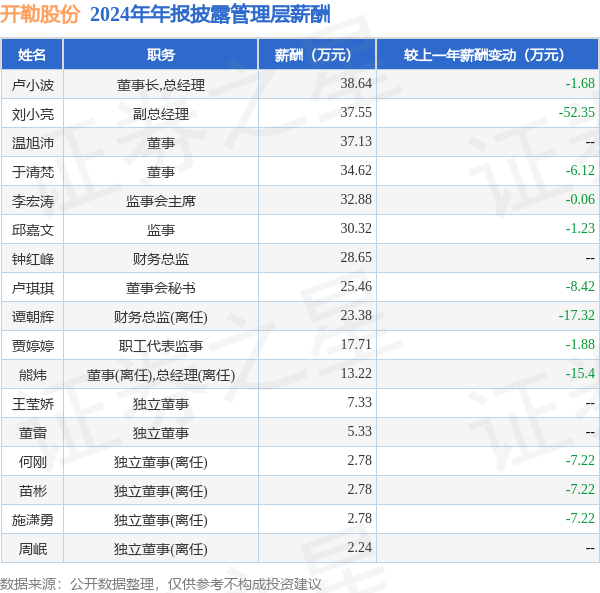Click the name 卢小波
The image size is (600, 593).
tap(33, 85)
